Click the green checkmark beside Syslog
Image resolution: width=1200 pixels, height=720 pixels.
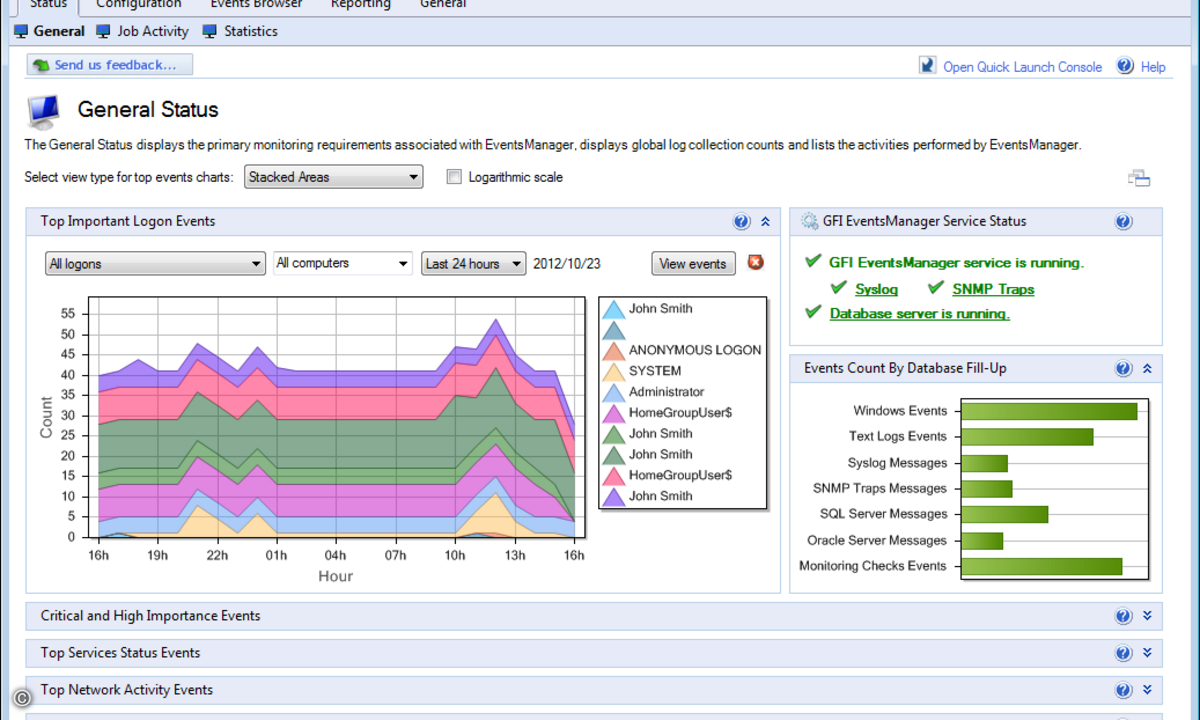point(839,288)
